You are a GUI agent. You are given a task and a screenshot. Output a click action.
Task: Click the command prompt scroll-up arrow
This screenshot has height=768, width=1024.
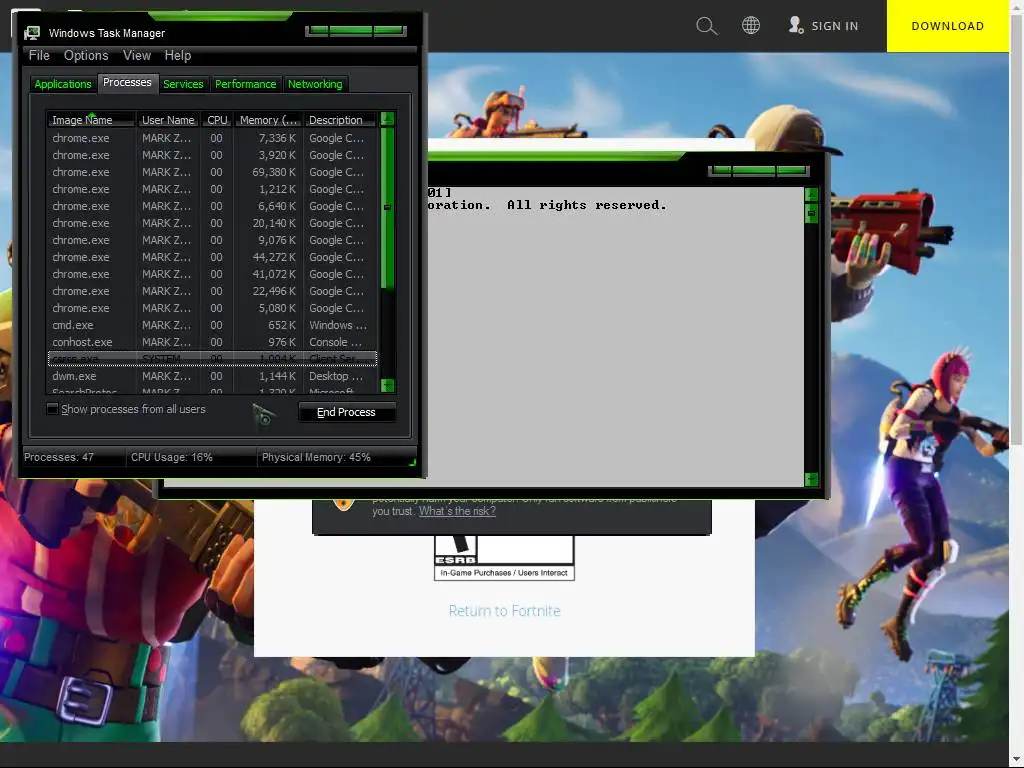[811, 195]
